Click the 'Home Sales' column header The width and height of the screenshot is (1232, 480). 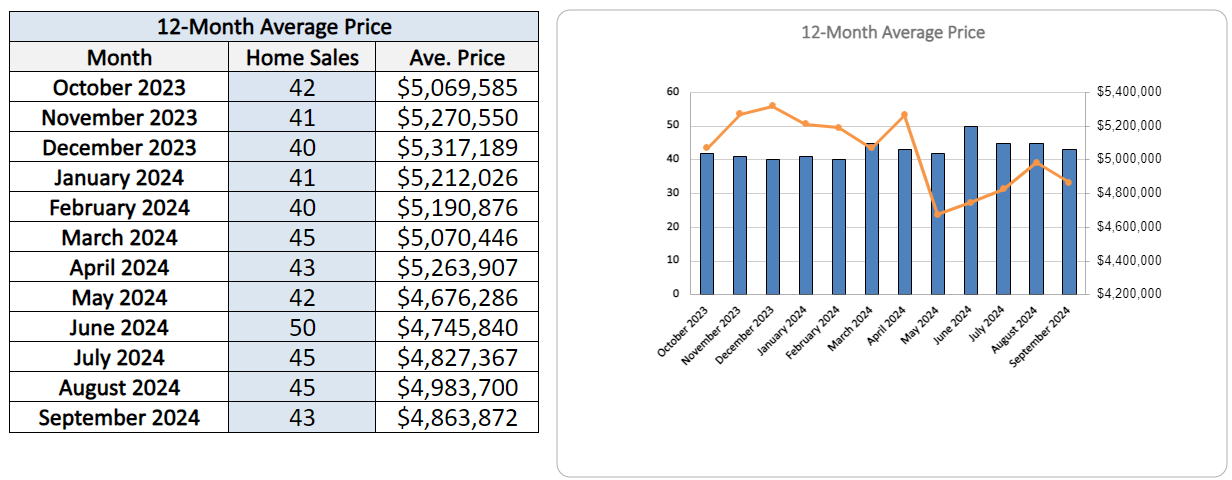pyautogui.click(x=302, y=57)
